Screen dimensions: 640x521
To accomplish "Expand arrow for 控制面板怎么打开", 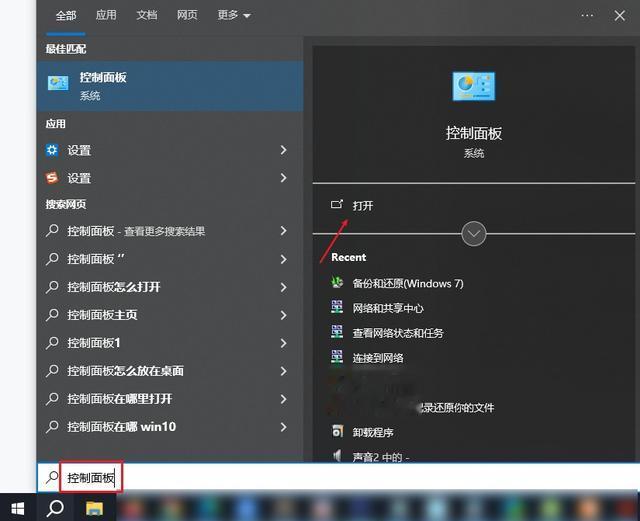I will (x=284, y=287).
